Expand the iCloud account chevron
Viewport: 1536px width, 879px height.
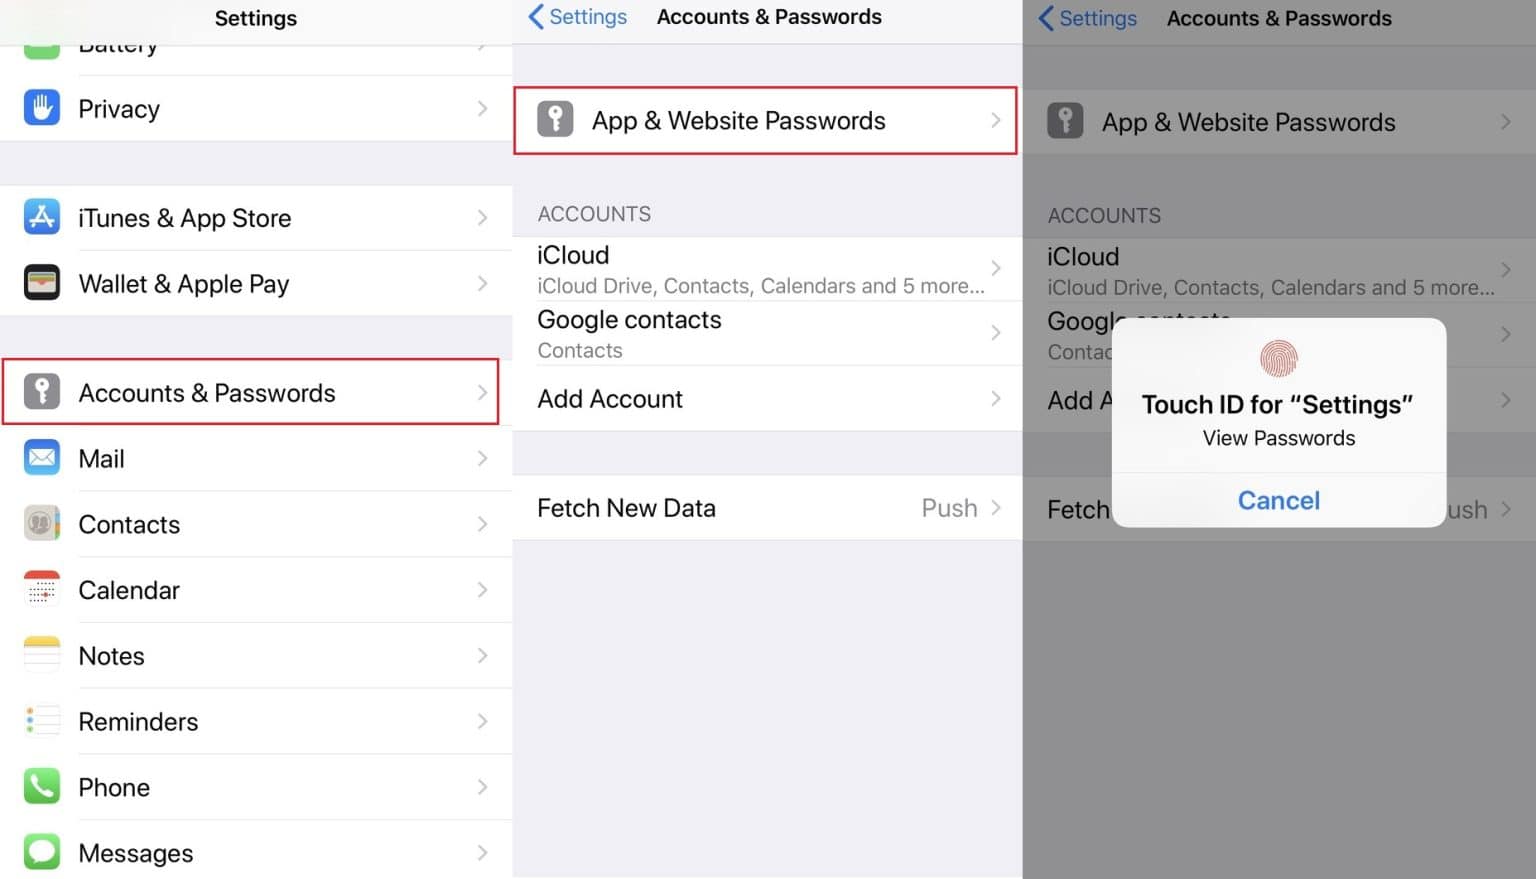[995, 268]
